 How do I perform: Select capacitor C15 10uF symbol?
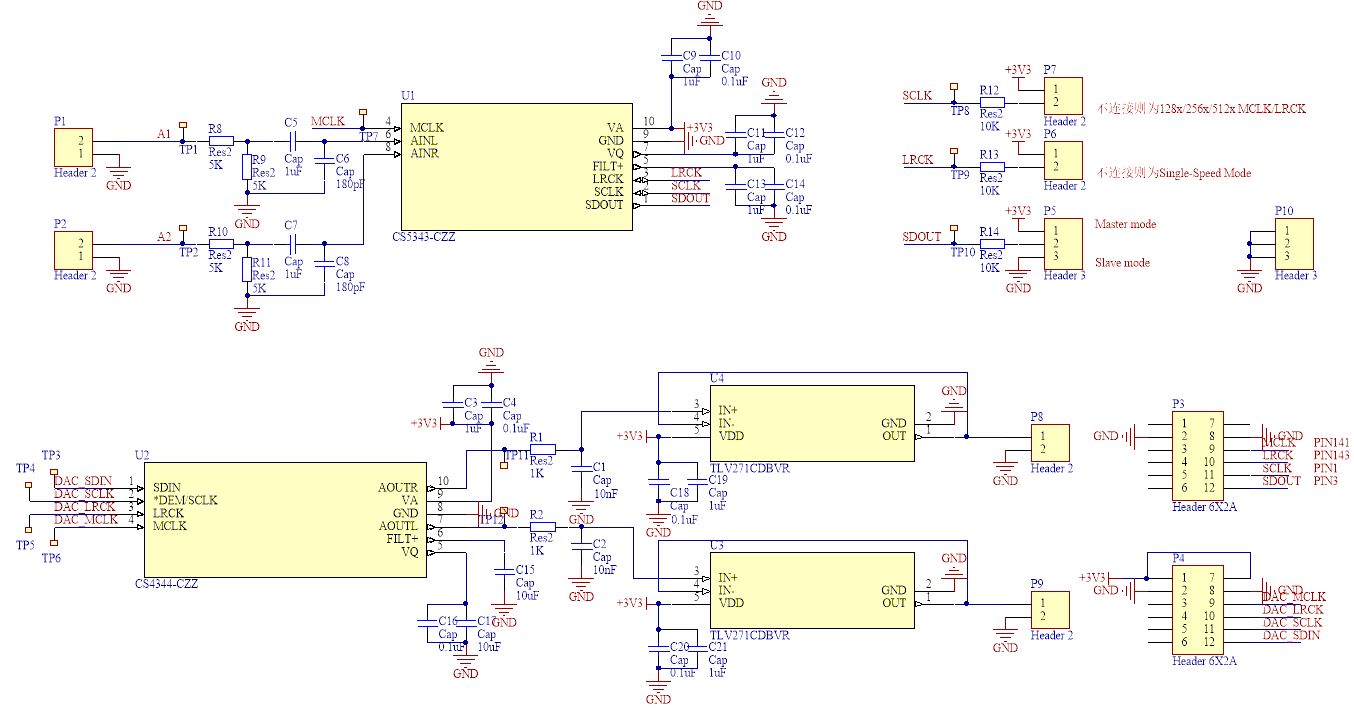click(503, 570)
